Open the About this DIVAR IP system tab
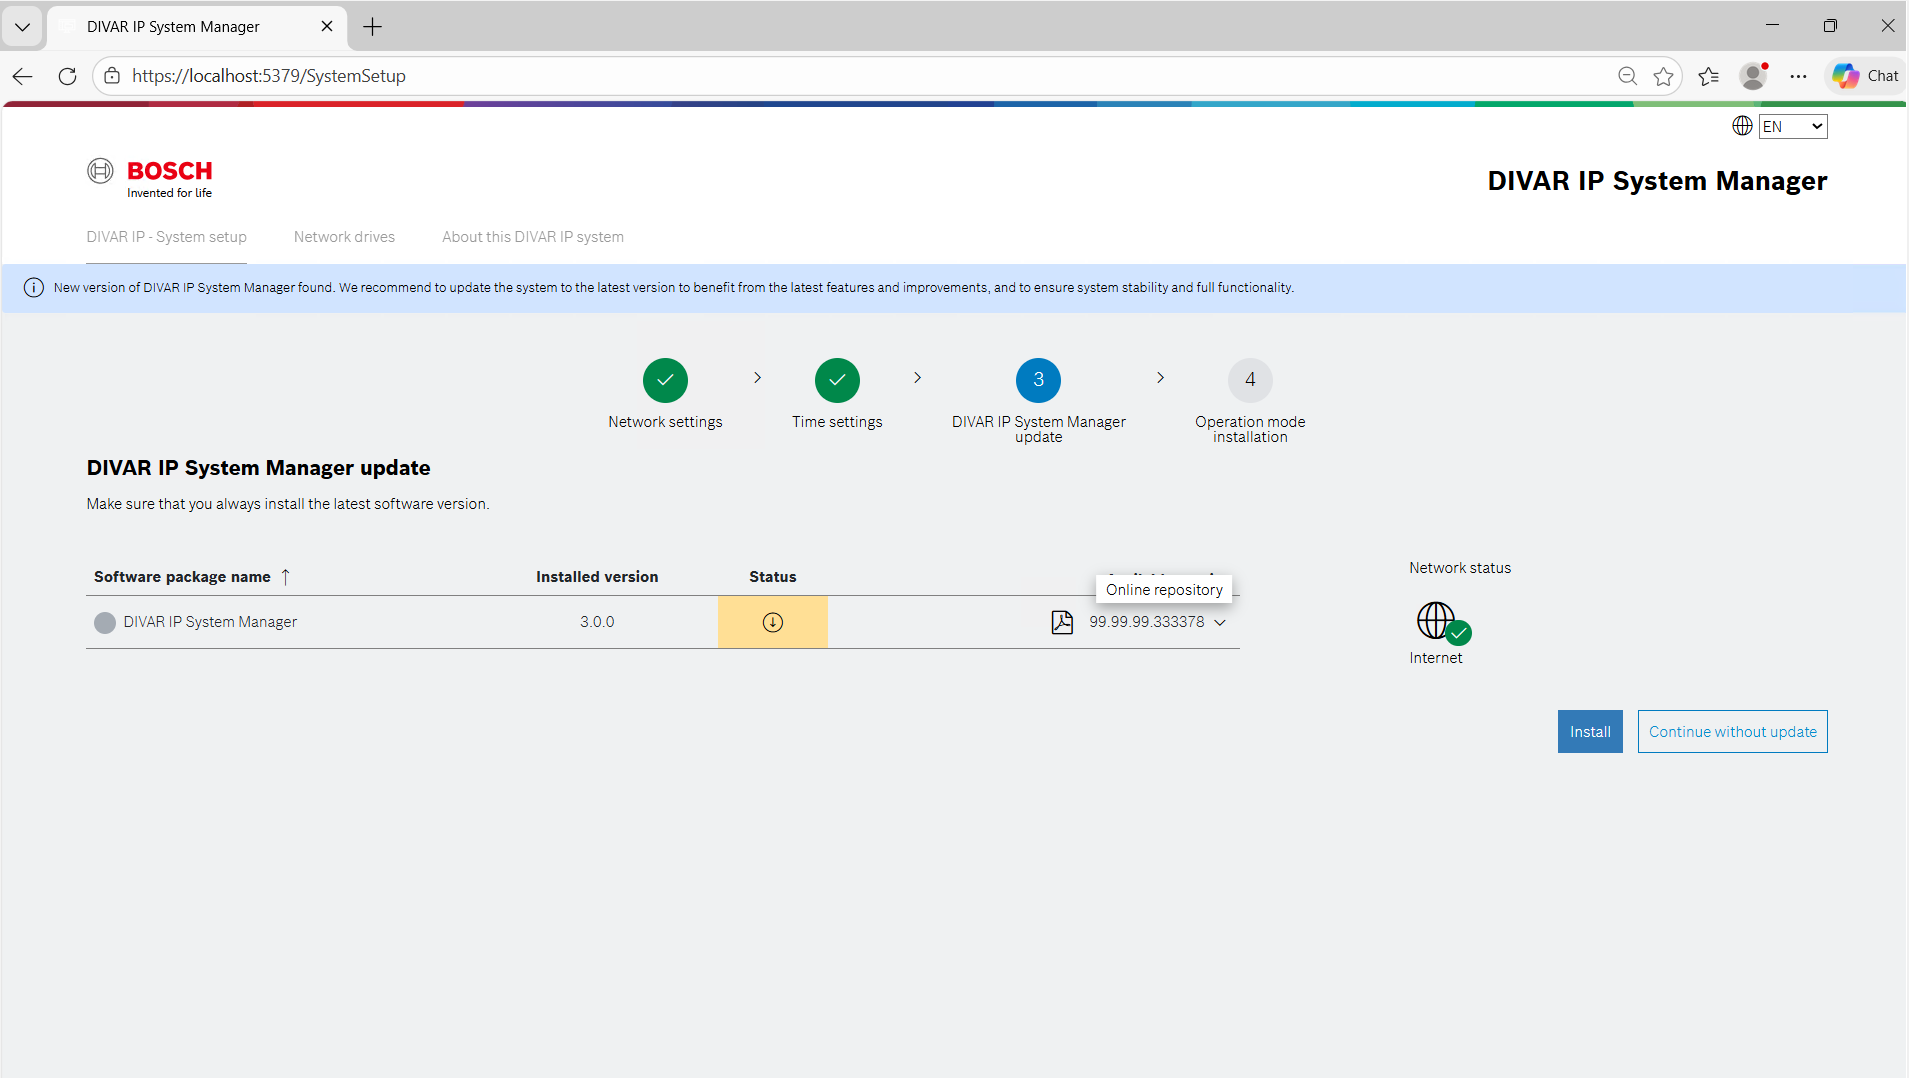The image size is (1909, 1078). coord(532,237)
